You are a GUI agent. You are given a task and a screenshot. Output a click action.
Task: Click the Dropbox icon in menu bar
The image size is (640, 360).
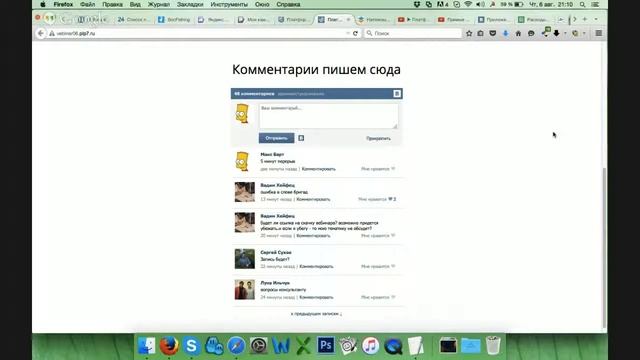[x=417, y=4]
